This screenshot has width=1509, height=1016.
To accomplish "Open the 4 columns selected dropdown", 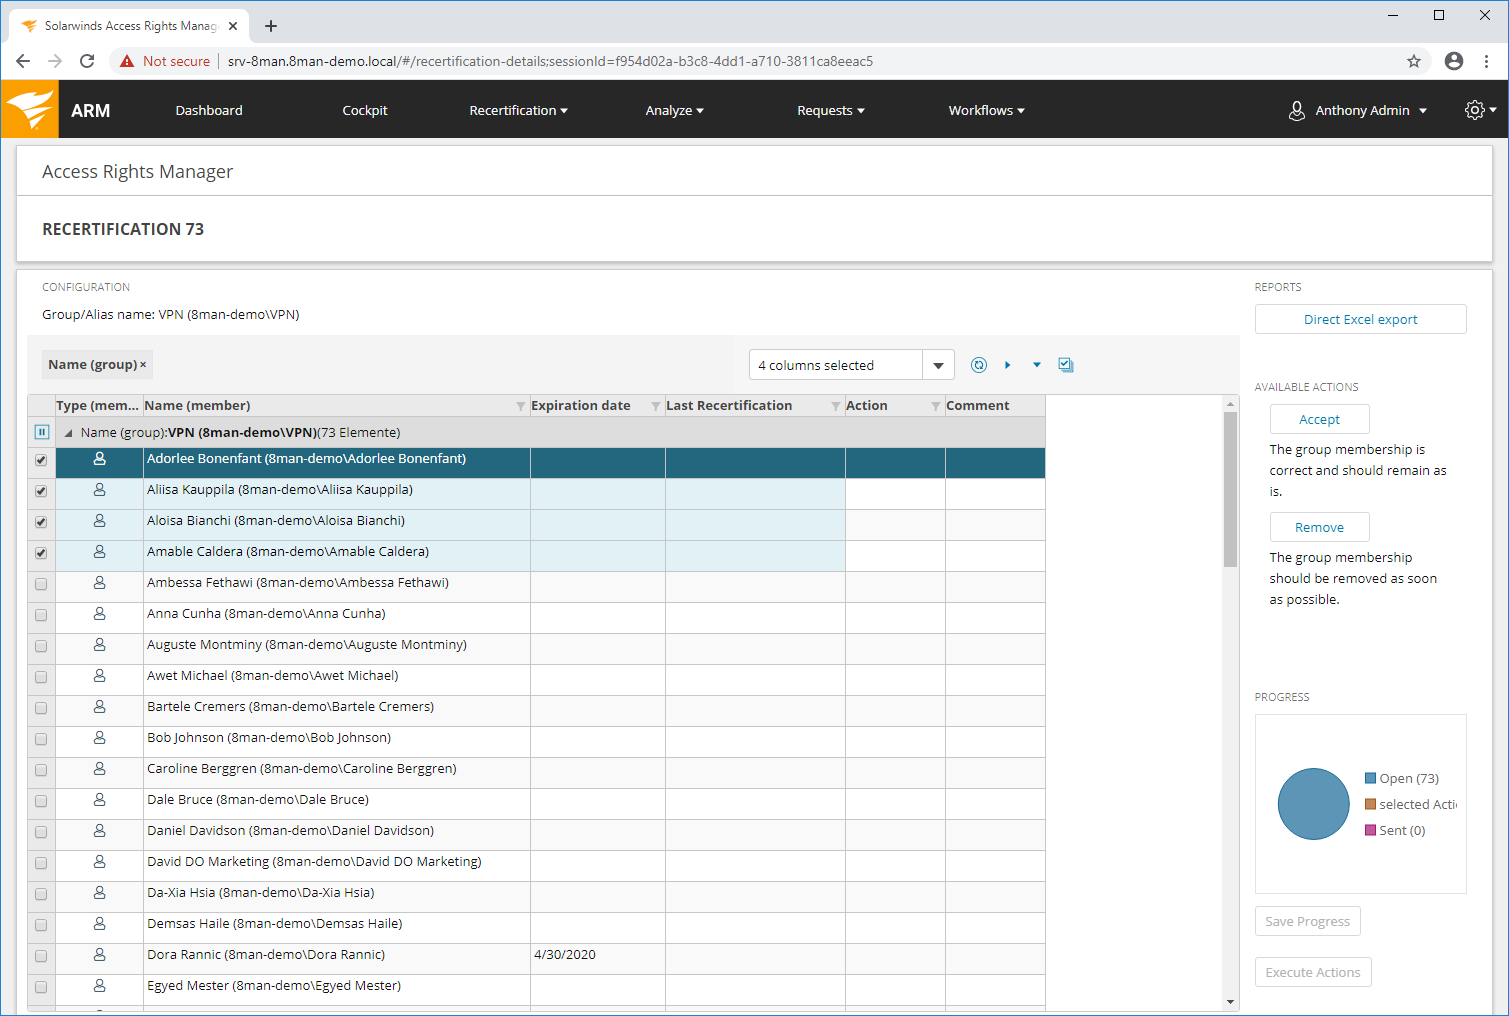I will tap(851, 365).
